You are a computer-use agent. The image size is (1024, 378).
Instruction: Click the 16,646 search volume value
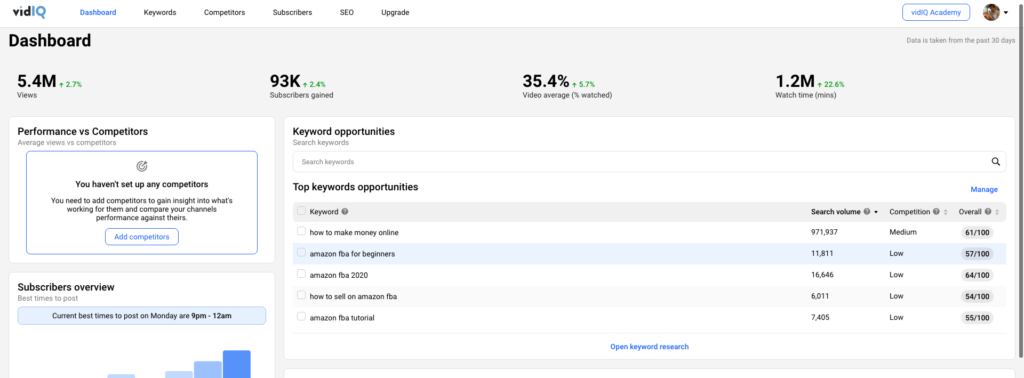(x=822, y=275)
